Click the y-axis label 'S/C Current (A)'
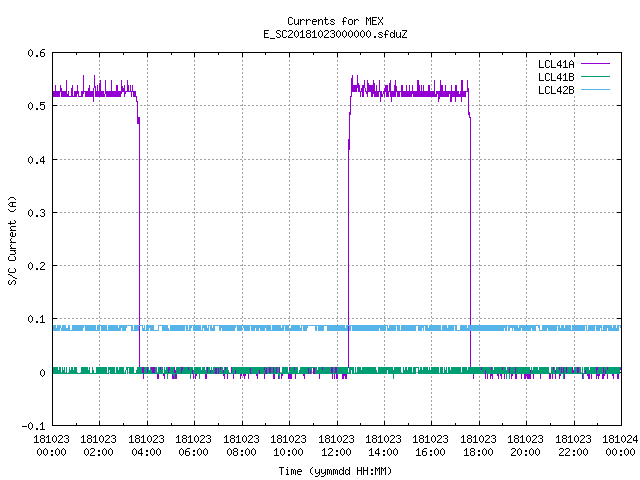 click(x=12, y=240)
